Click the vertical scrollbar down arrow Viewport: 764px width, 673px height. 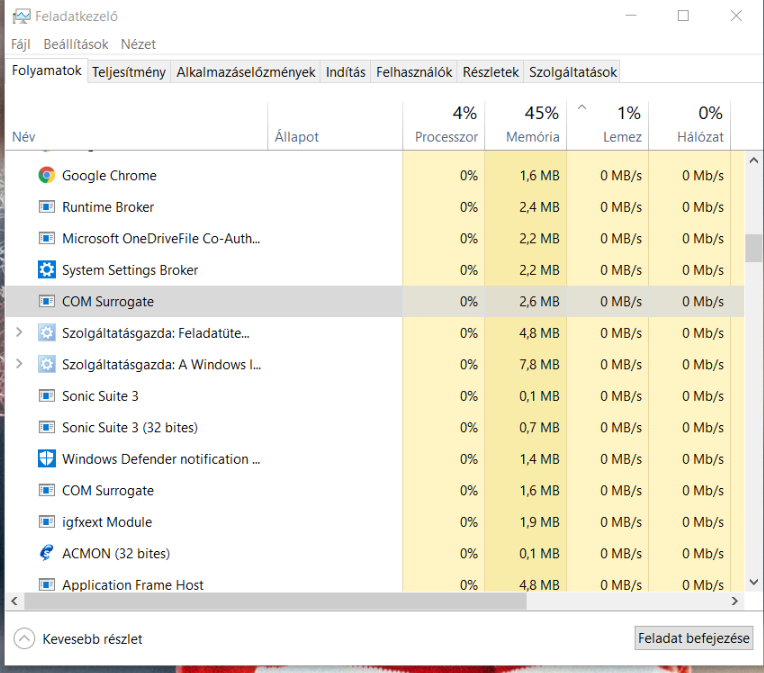(754, 582)
